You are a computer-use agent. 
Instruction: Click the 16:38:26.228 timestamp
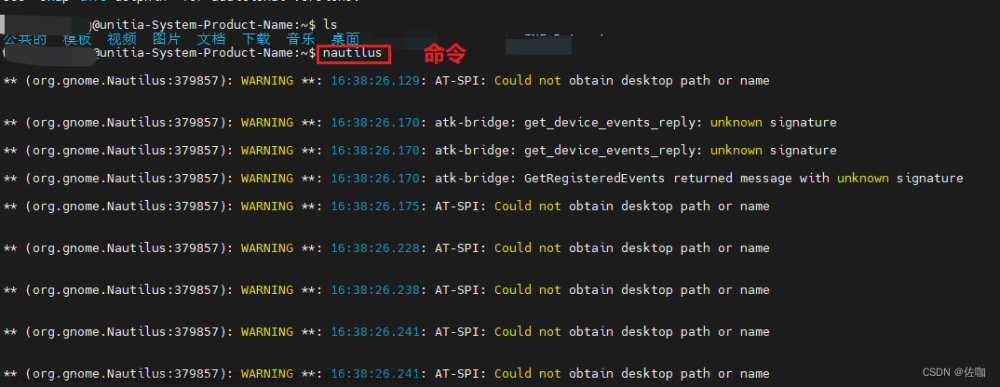pyautogui.click(x=375, y=247)
